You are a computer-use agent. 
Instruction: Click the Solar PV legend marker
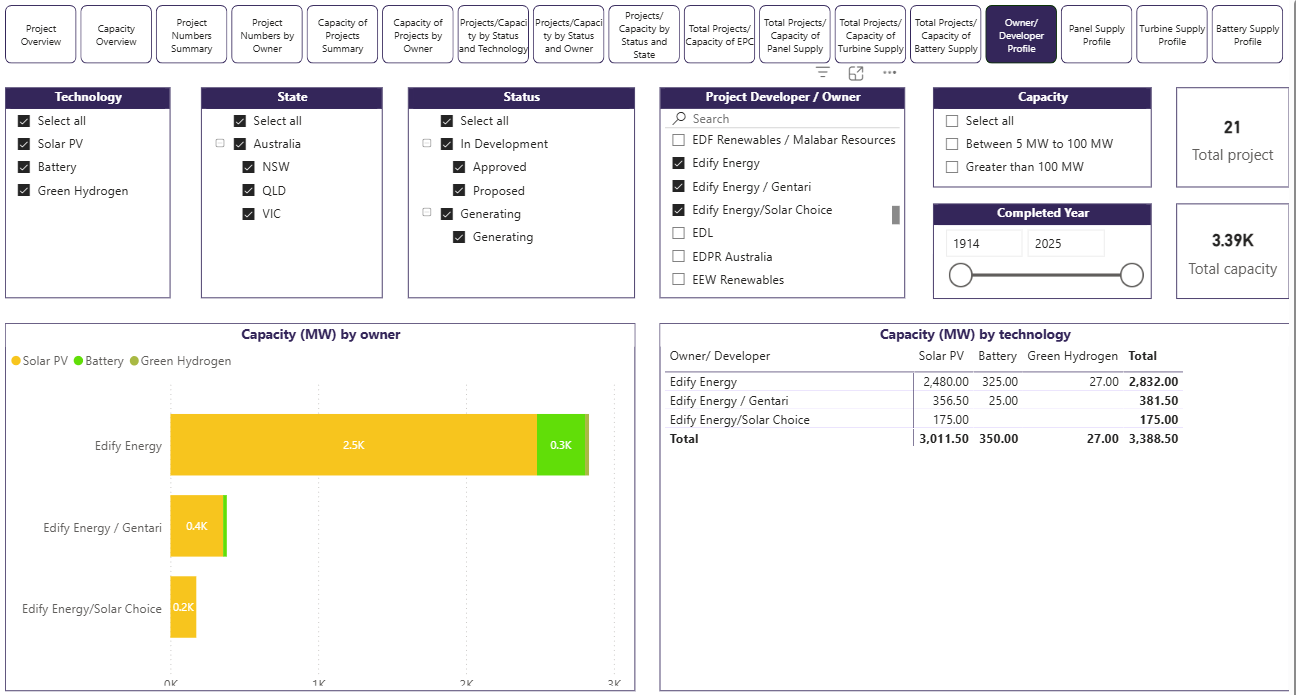click(16, 361)
